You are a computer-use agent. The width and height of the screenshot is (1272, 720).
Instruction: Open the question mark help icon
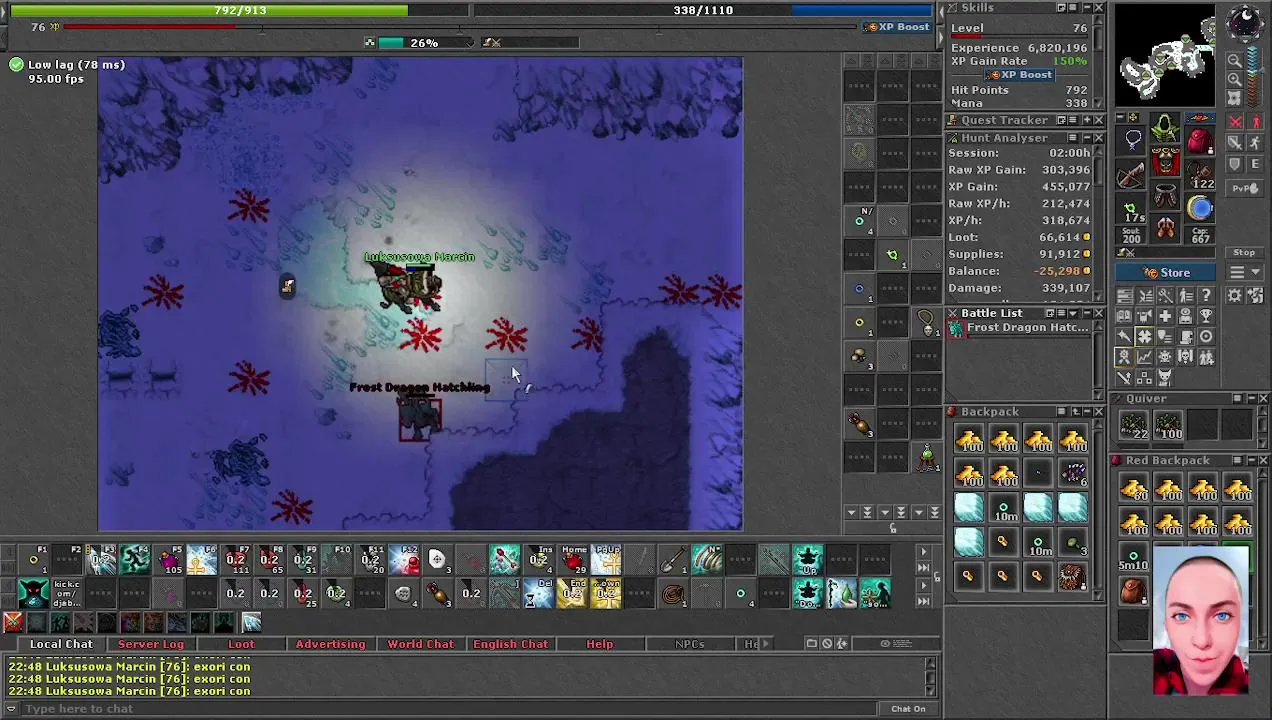pos(1206,295)
